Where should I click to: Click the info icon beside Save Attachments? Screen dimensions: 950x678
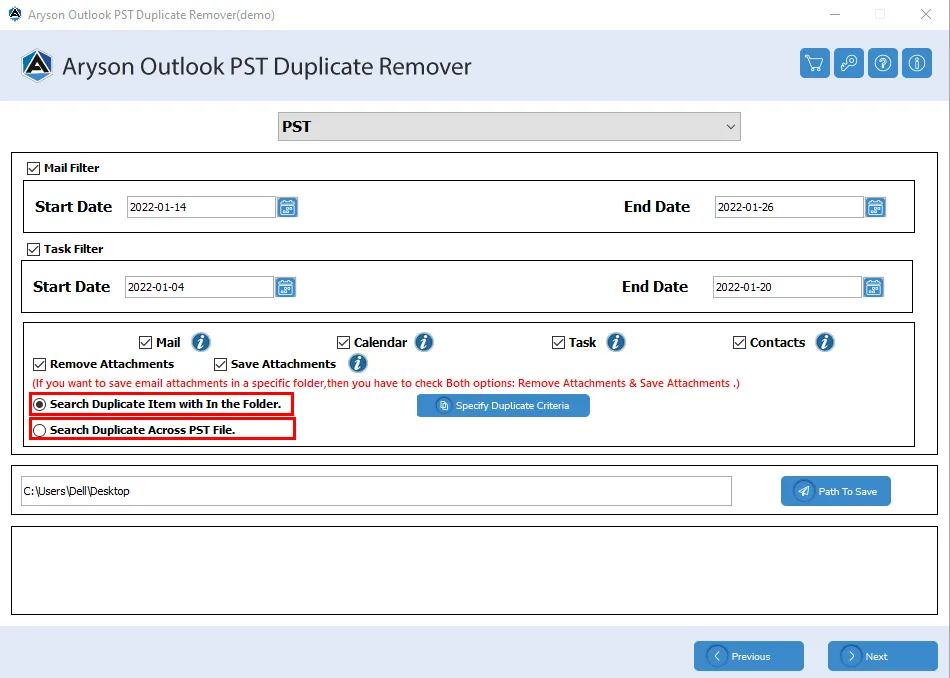tap(358, 364)
